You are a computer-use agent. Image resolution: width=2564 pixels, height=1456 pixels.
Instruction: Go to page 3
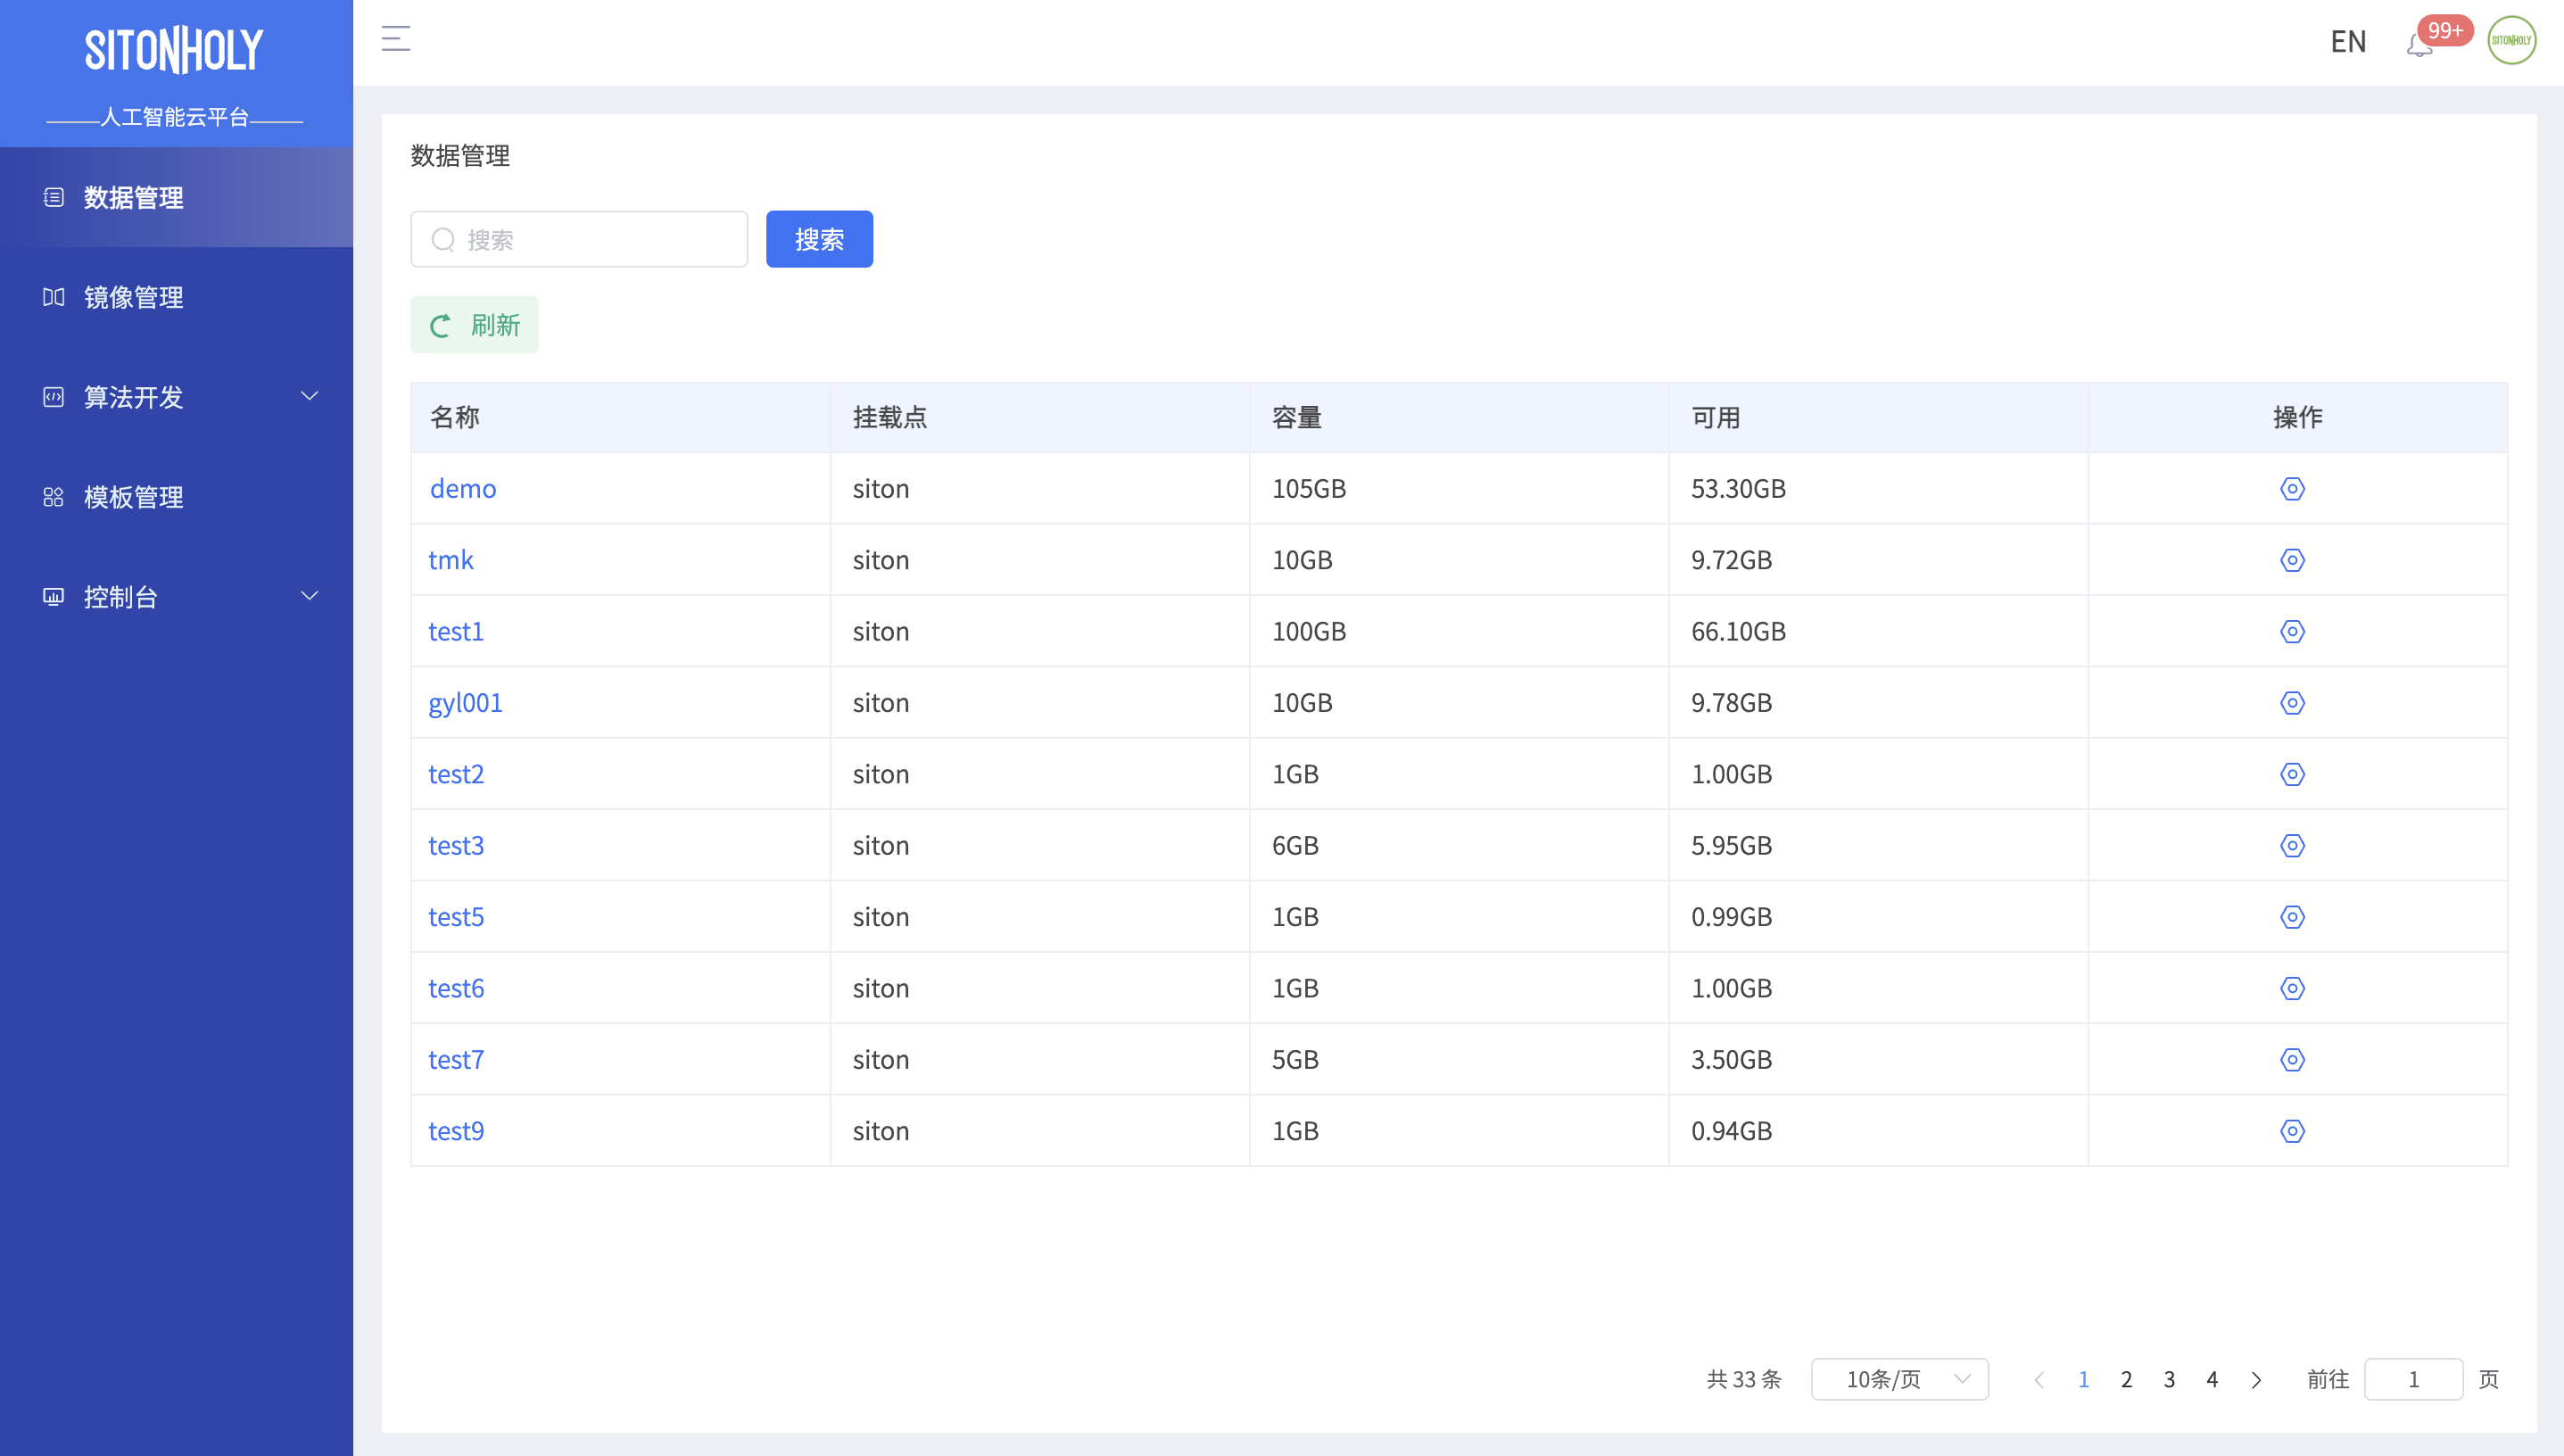click(x=2169, y=1380)
